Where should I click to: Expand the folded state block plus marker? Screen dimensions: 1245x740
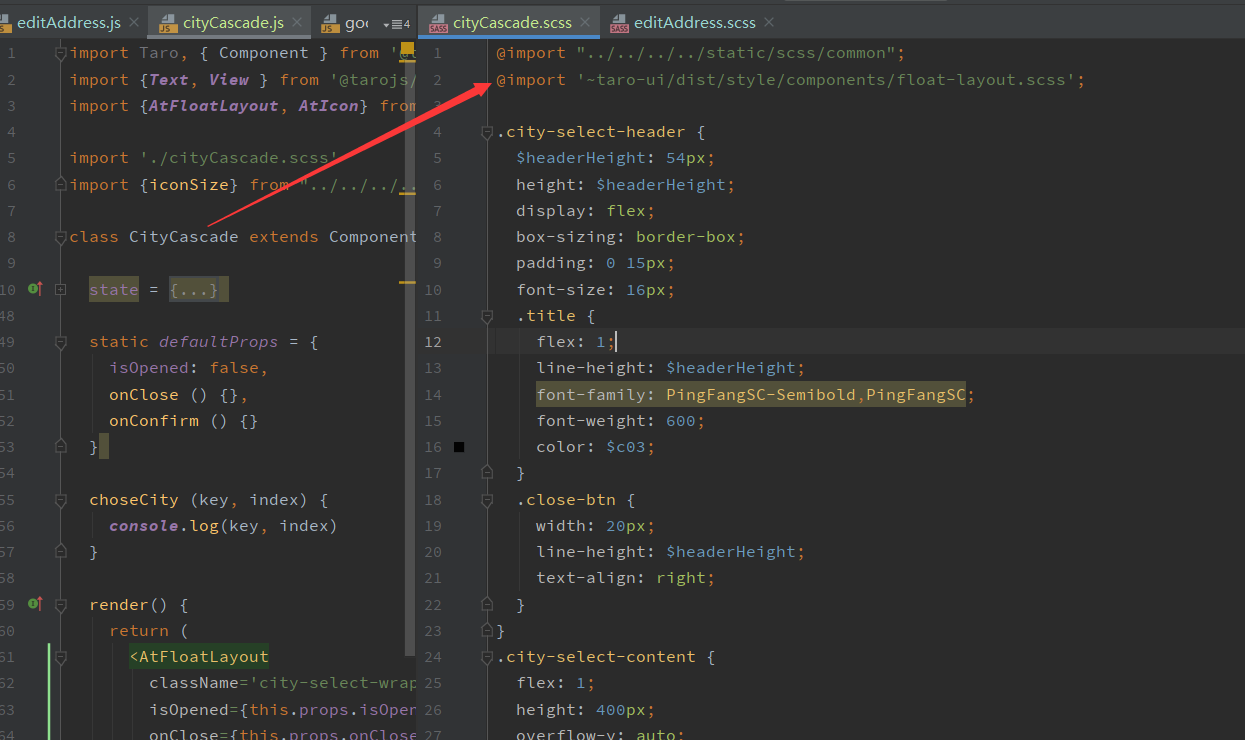(x=61, y=289)
